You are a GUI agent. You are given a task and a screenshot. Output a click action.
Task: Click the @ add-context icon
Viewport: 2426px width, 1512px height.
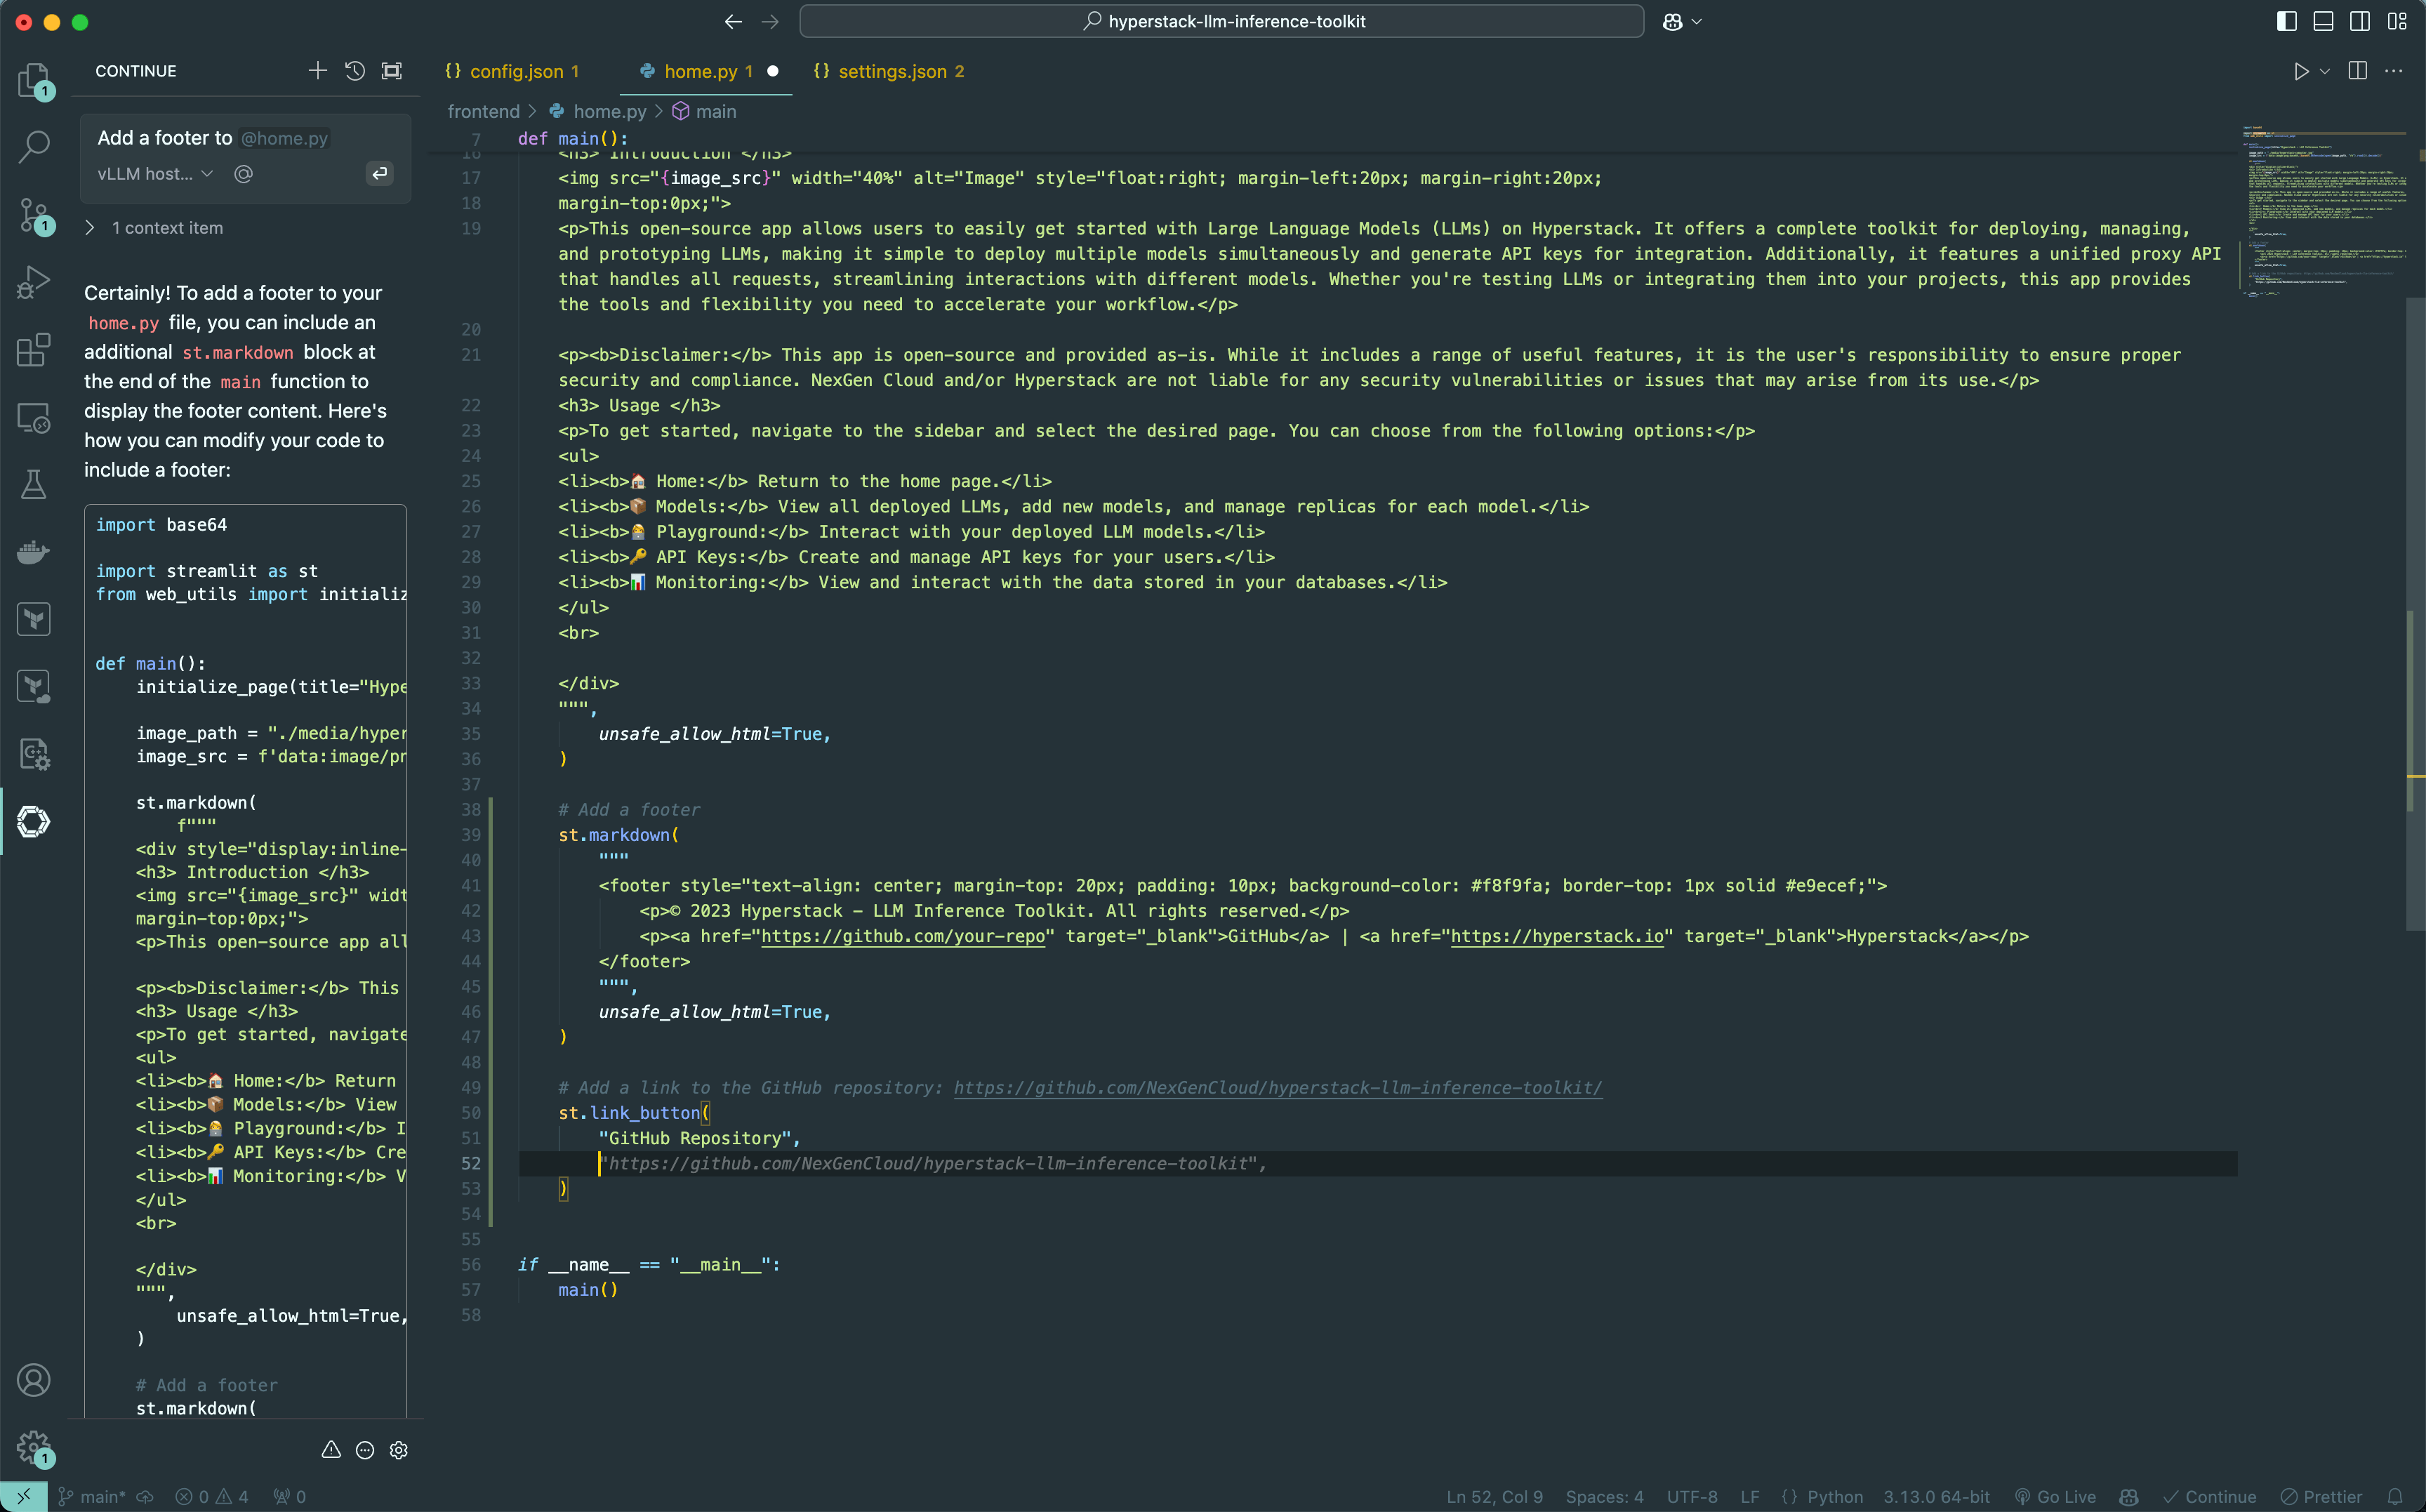[243, 174]
